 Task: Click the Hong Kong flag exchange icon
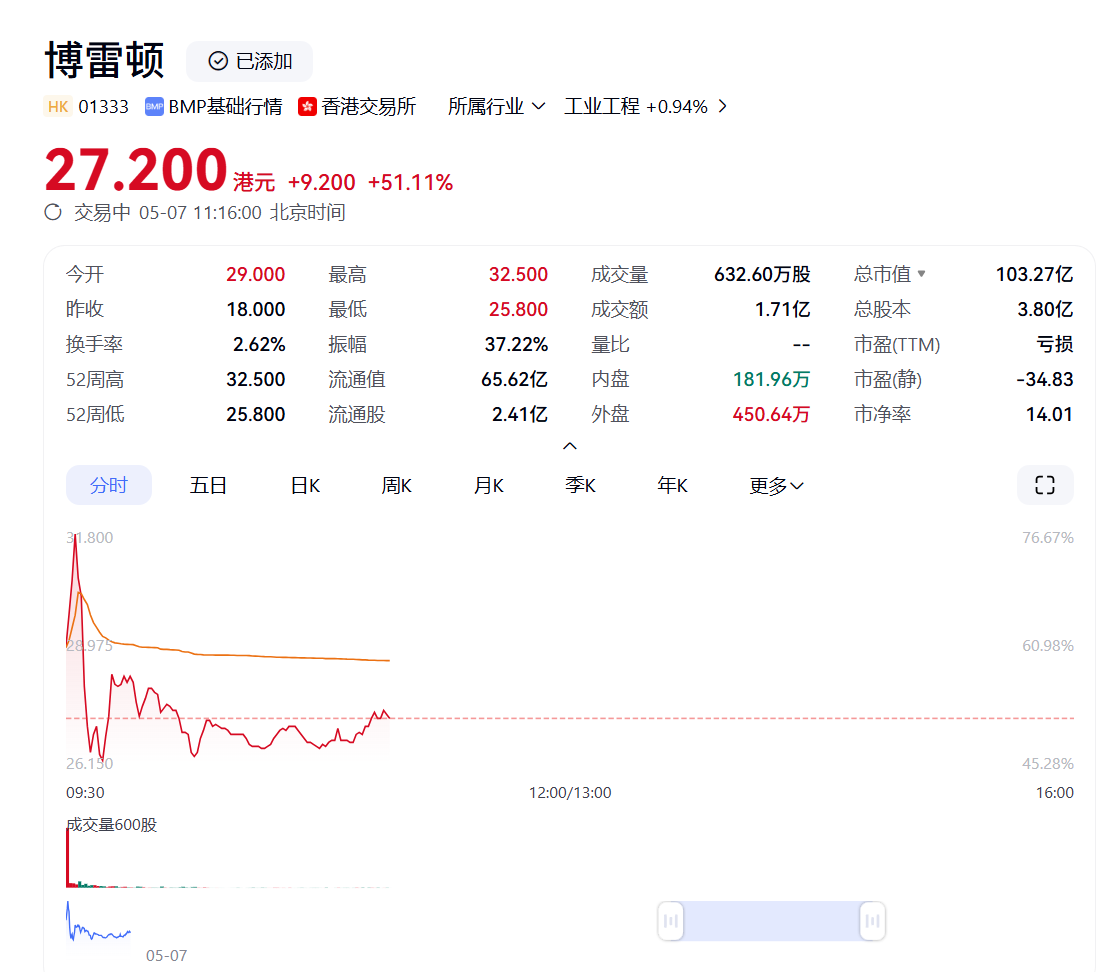pyautogui.click(x=307, y=107)
